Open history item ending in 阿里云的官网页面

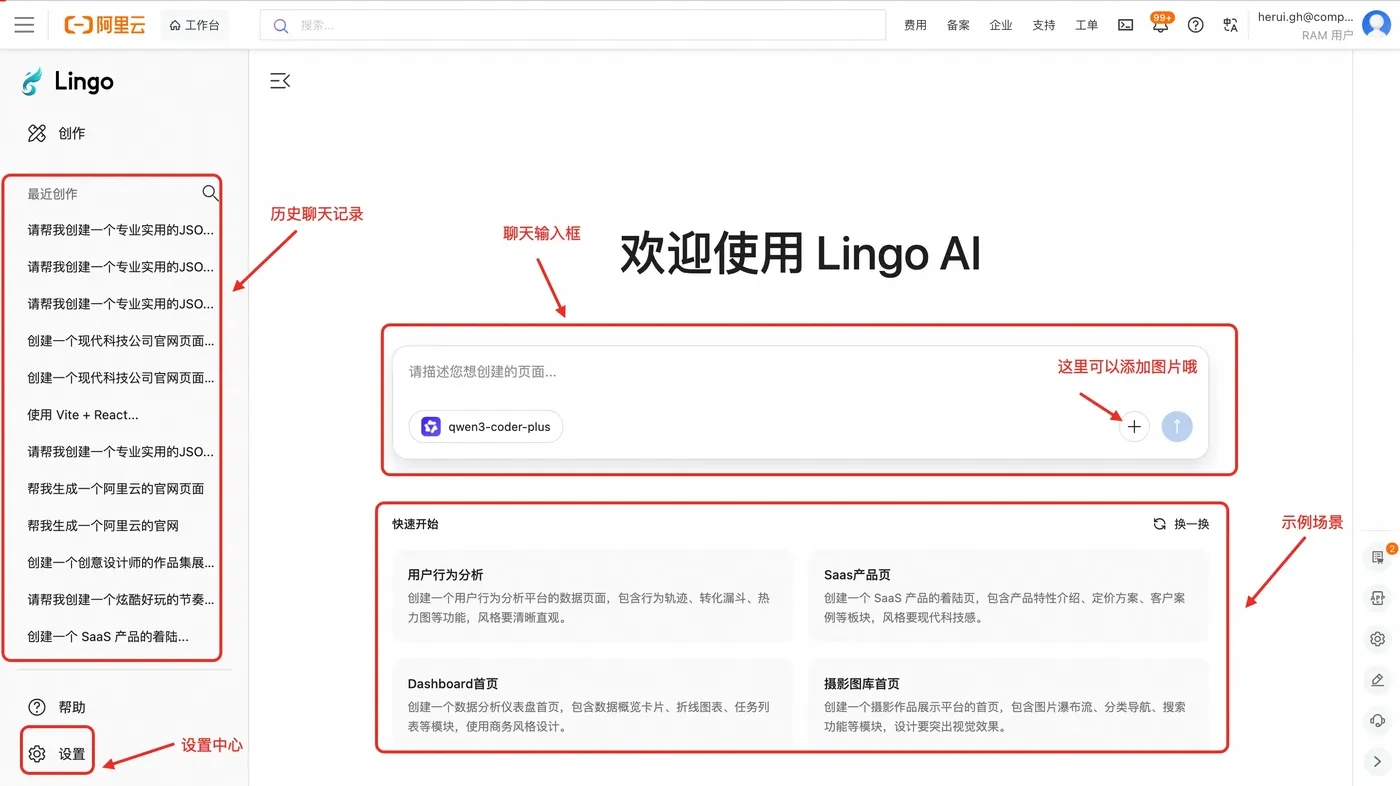(116, 488)
